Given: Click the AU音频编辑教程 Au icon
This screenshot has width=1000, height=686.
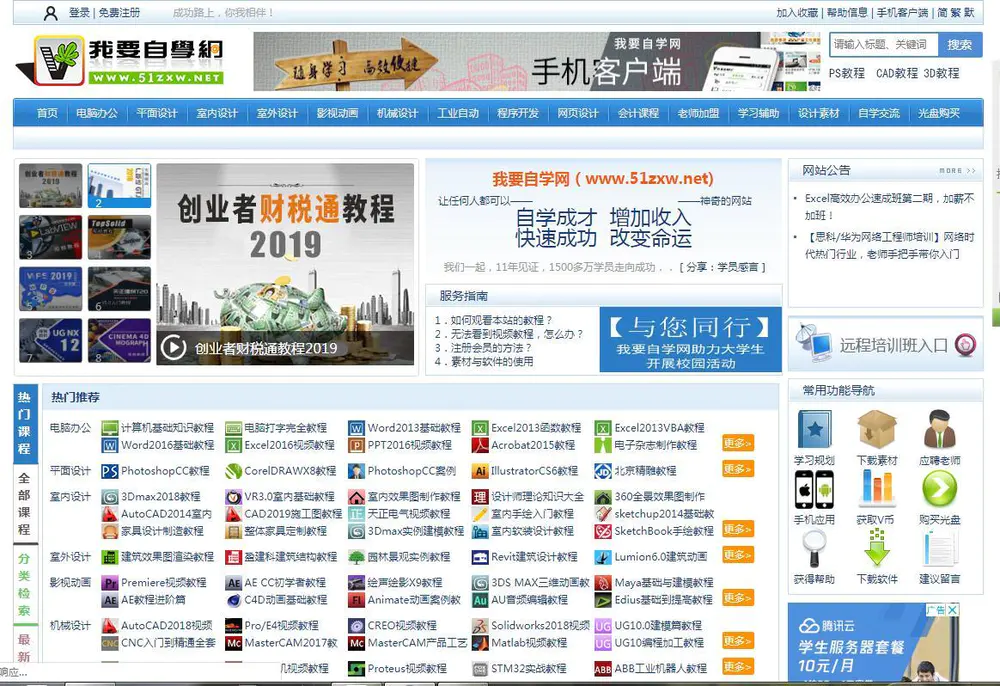Looking at the screenshot, I should point(480,600).
